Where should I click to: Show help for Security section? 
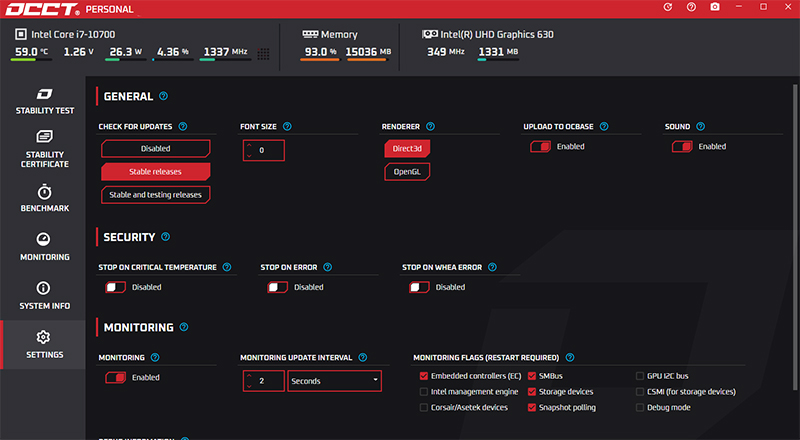(x=165, y=237)
